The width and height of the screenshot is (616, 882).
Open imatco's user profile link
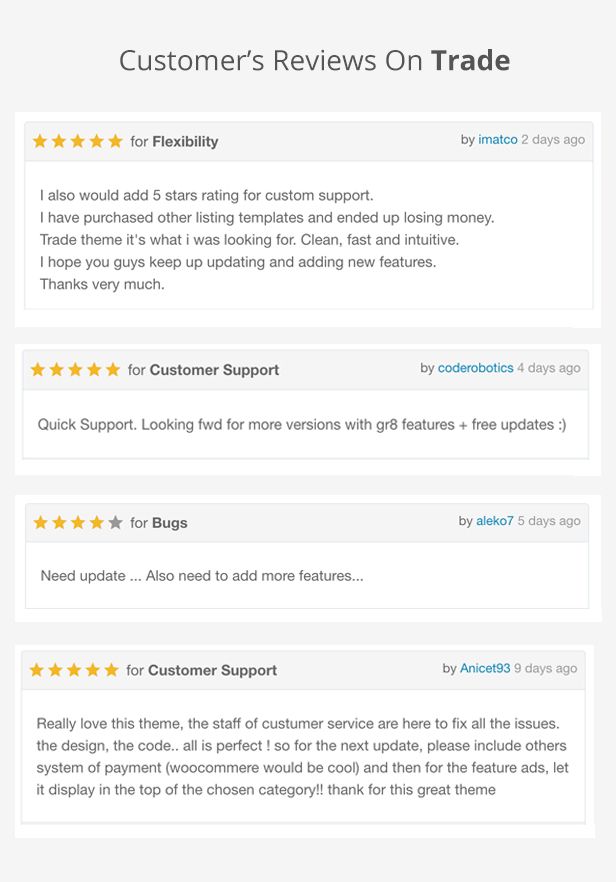(498, 140)
